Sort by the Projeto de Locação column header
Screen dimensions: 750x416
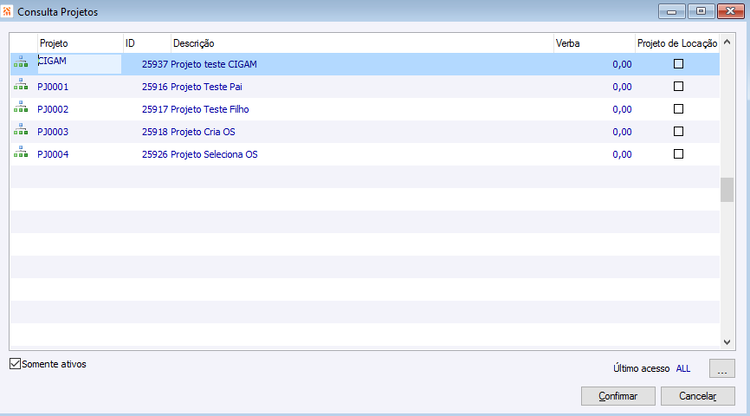(x=677, y=44)
